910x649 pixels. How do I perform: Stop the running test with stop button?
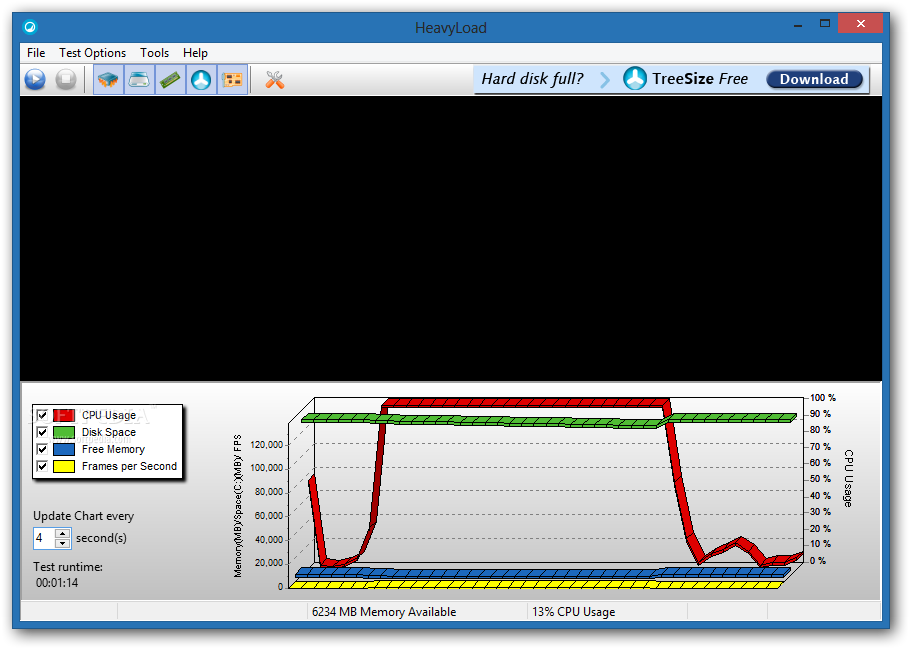coord(66,79)
